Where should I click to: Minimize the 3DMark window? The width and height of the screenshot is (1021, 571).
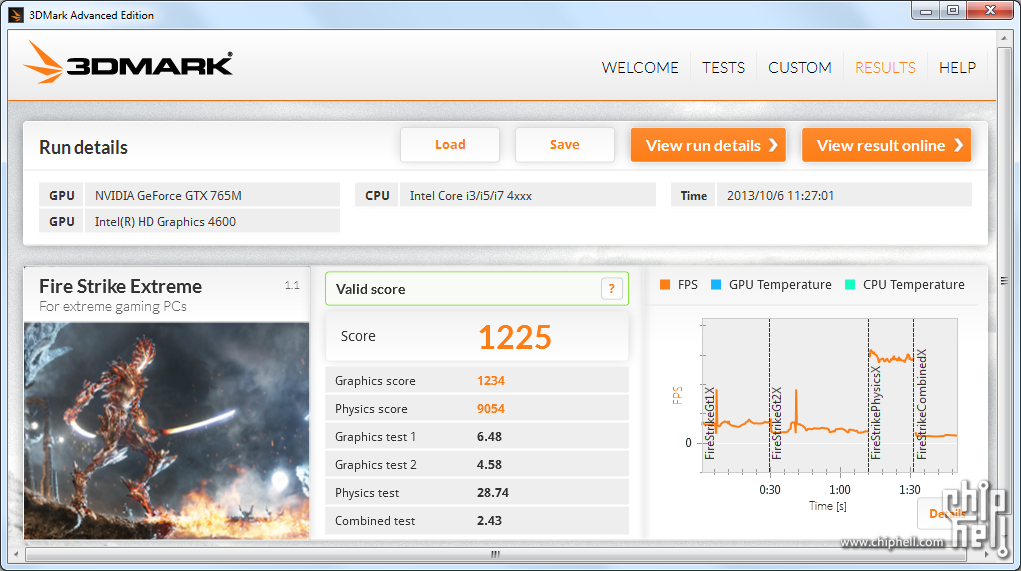coord(926,10)
